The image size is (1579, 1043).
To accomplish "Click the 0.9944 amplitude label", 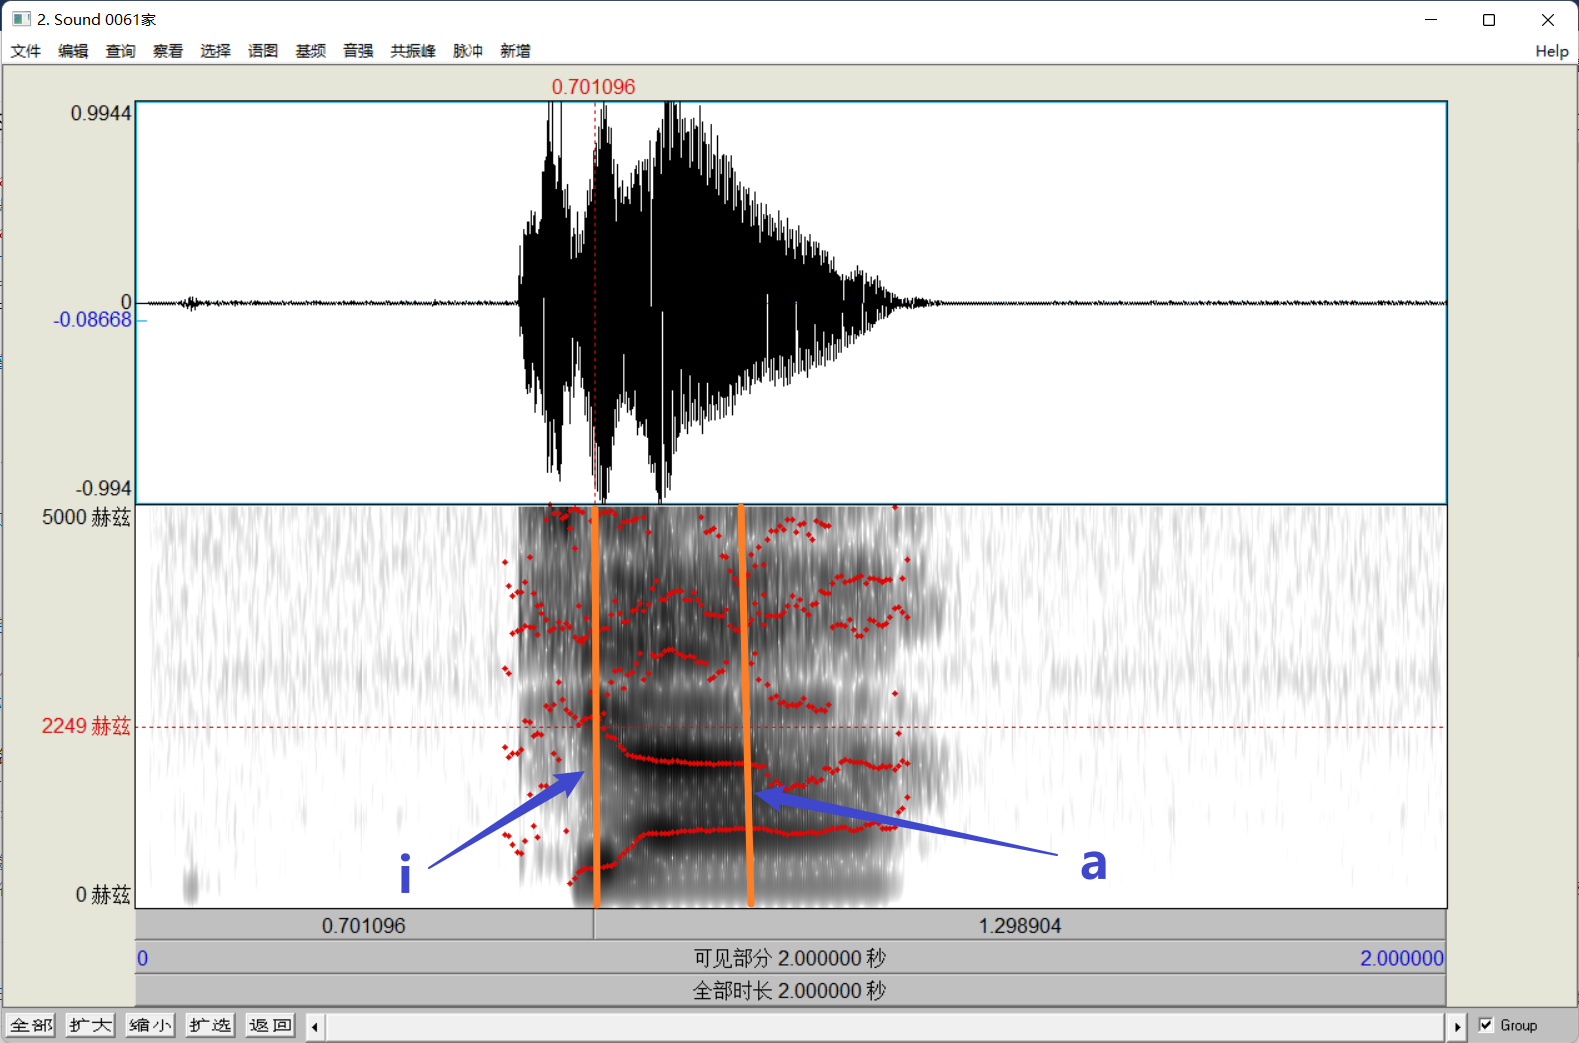I will point(101,113).
